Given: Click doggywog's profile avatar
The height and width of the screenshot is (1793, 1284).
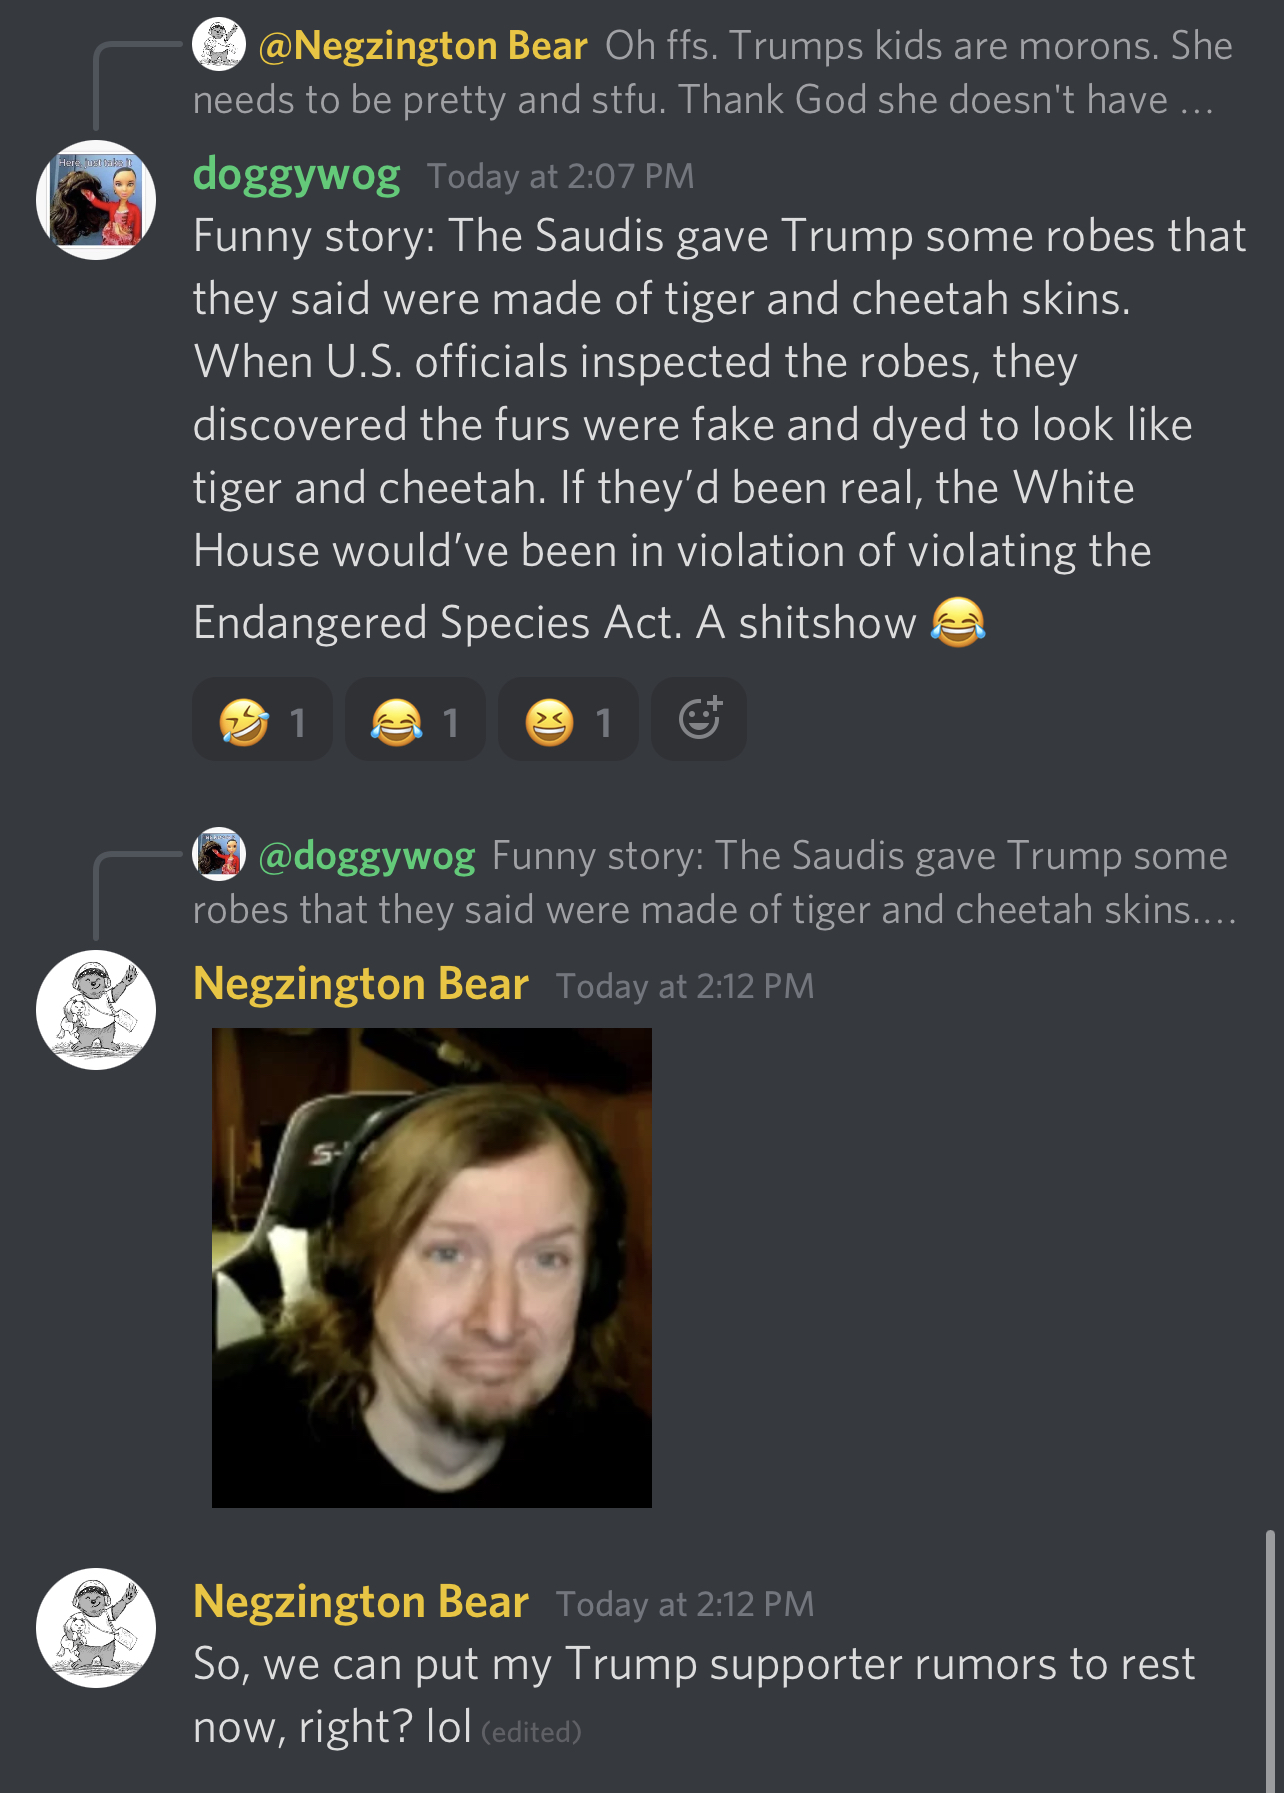Looking at the screenshot, I should click(96, 200).
